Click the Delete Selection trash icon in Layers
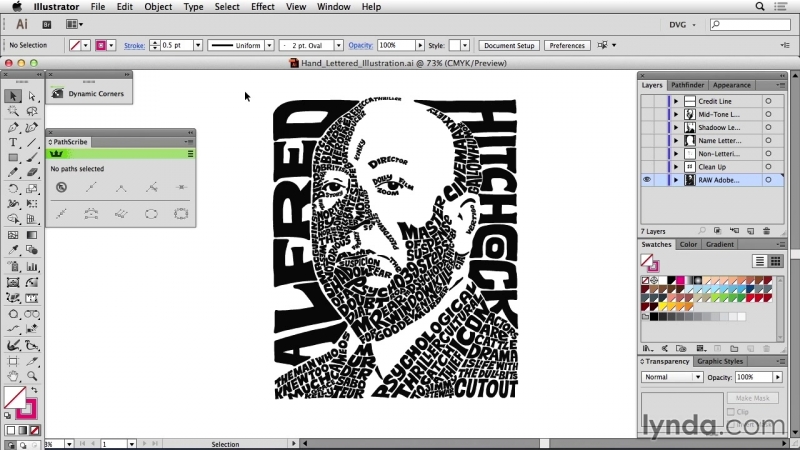Viewport: 800px width, 450px height. 766,231
